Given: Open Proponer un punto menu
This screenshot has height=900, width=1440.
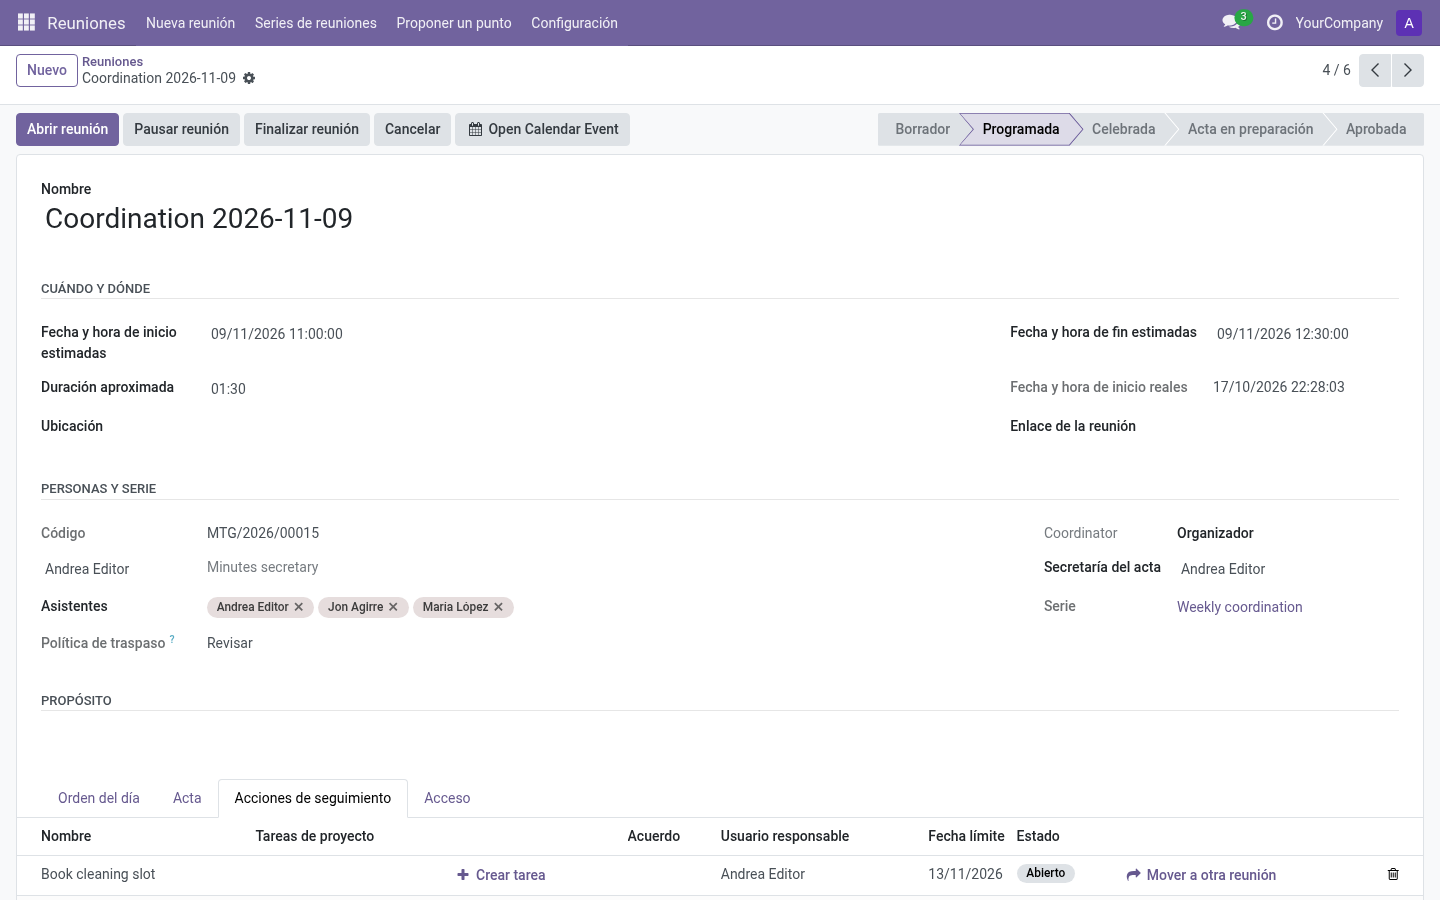Looking at the screenshot, I should click(454, 23).
